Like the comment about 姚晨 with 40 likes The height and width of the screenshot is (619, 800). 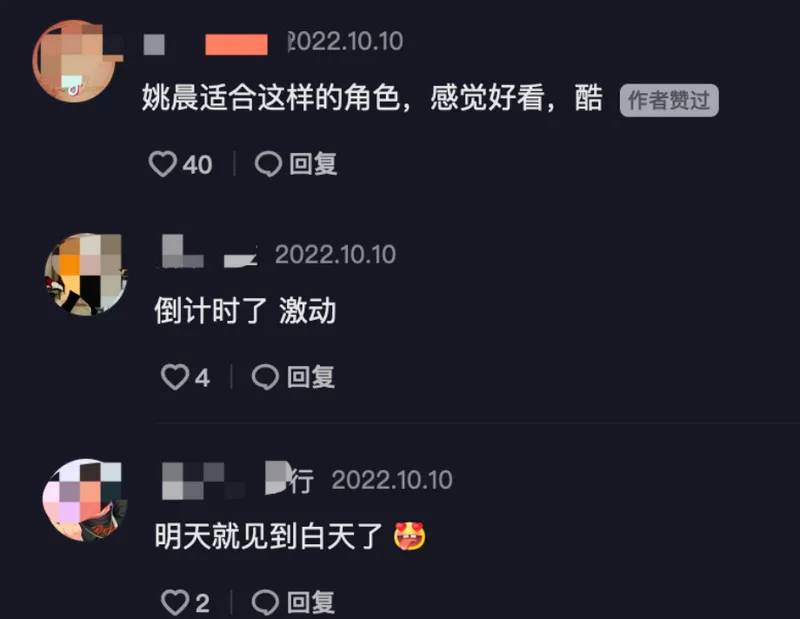click(163, 164)
